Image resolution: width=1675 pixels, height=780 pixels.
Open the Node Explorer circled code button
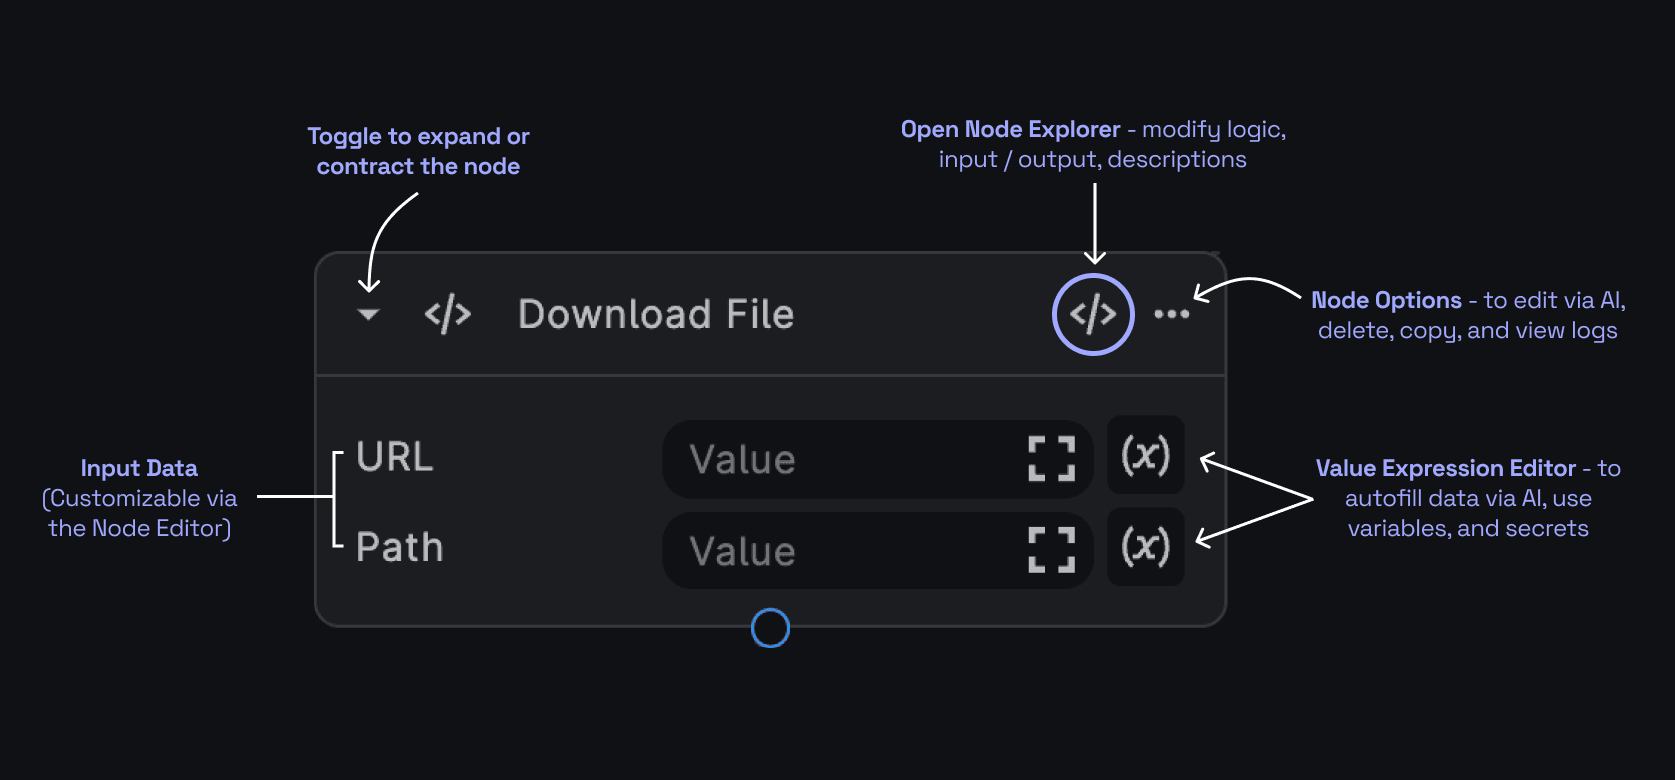click(1093, 314)
